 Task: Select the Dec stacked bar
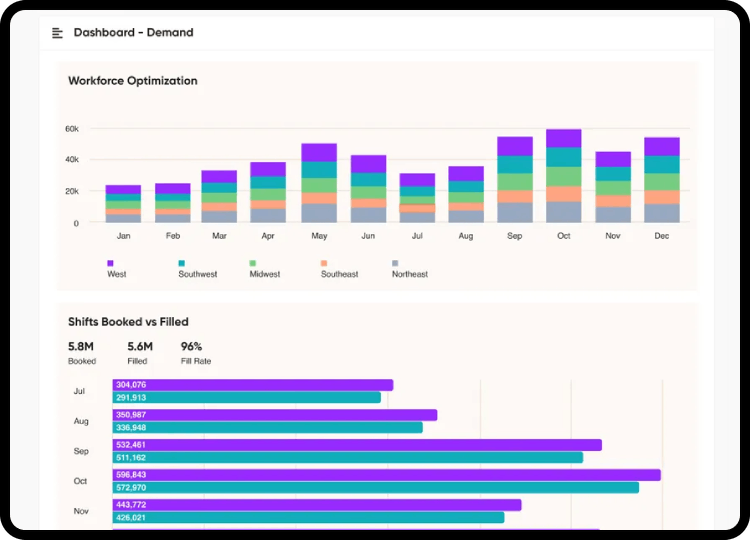click(x=662, y=180)
